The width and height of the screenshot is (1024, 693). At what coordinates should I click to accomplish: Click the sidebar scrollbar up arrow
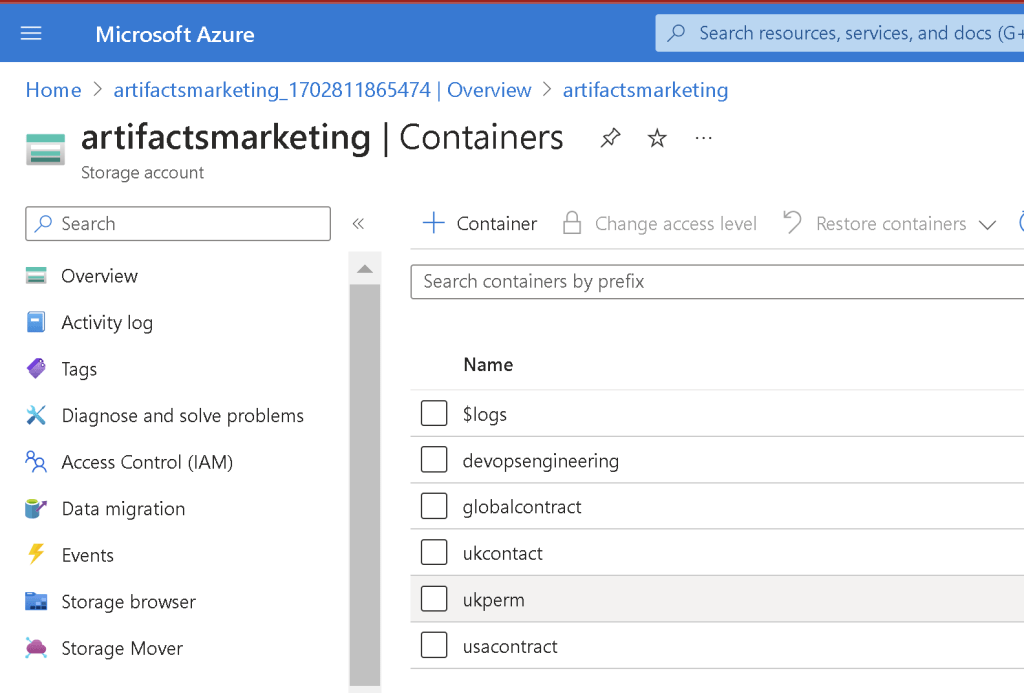[x=365, y=268]
